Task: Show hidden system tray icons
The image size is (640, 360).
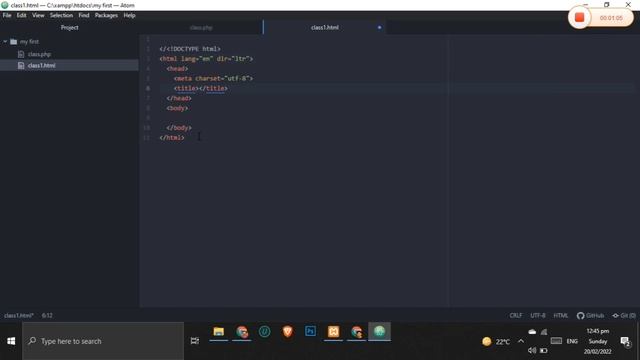Action: (x=521, y=341)
